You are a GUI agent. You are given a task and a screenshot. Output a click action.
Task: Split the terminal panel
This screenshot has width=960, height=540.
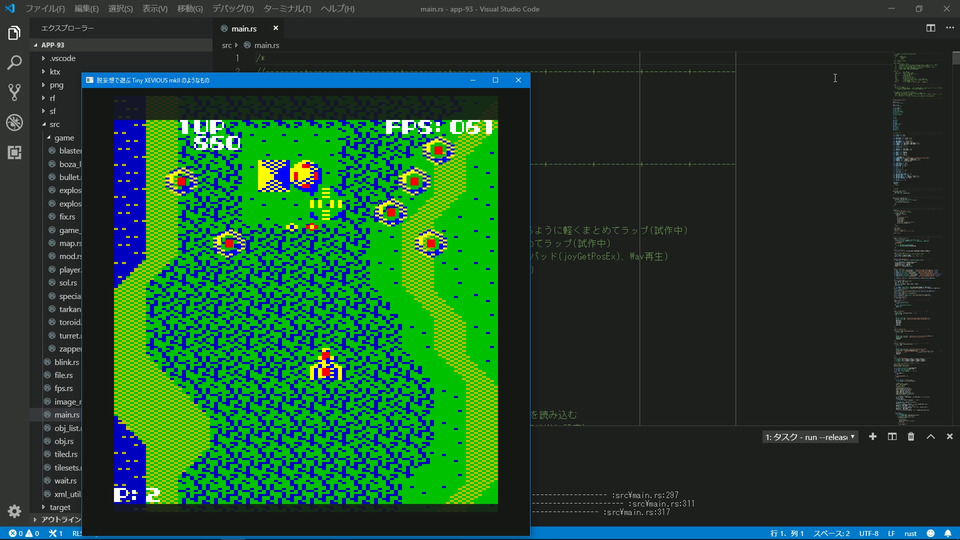pyautogui.click(x=892, y=437)
